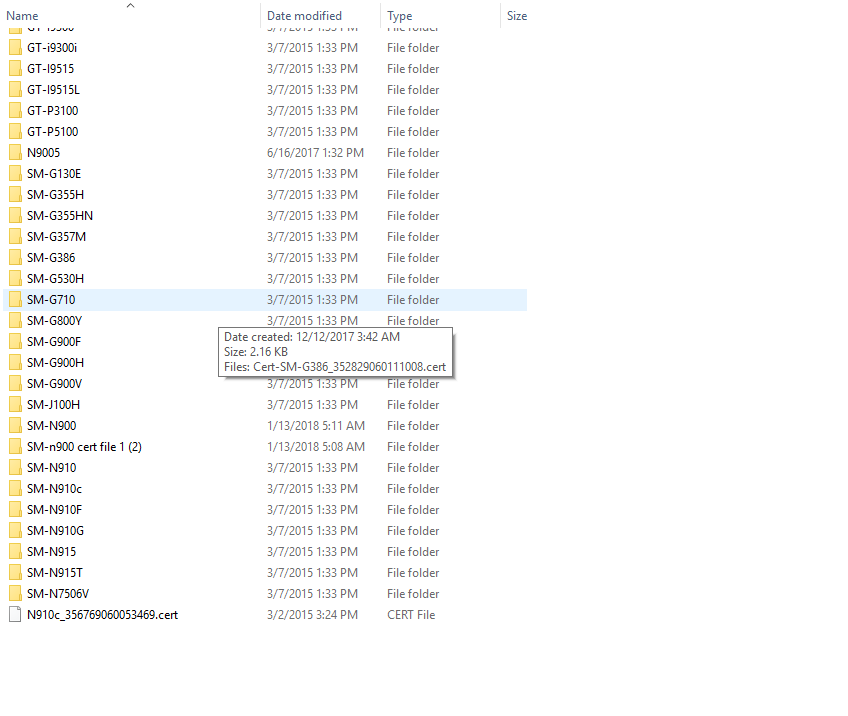Screen dimensions: 848x716
Task: Click the 6/16/2017 1:32 PM date cell
Action: 315,153
